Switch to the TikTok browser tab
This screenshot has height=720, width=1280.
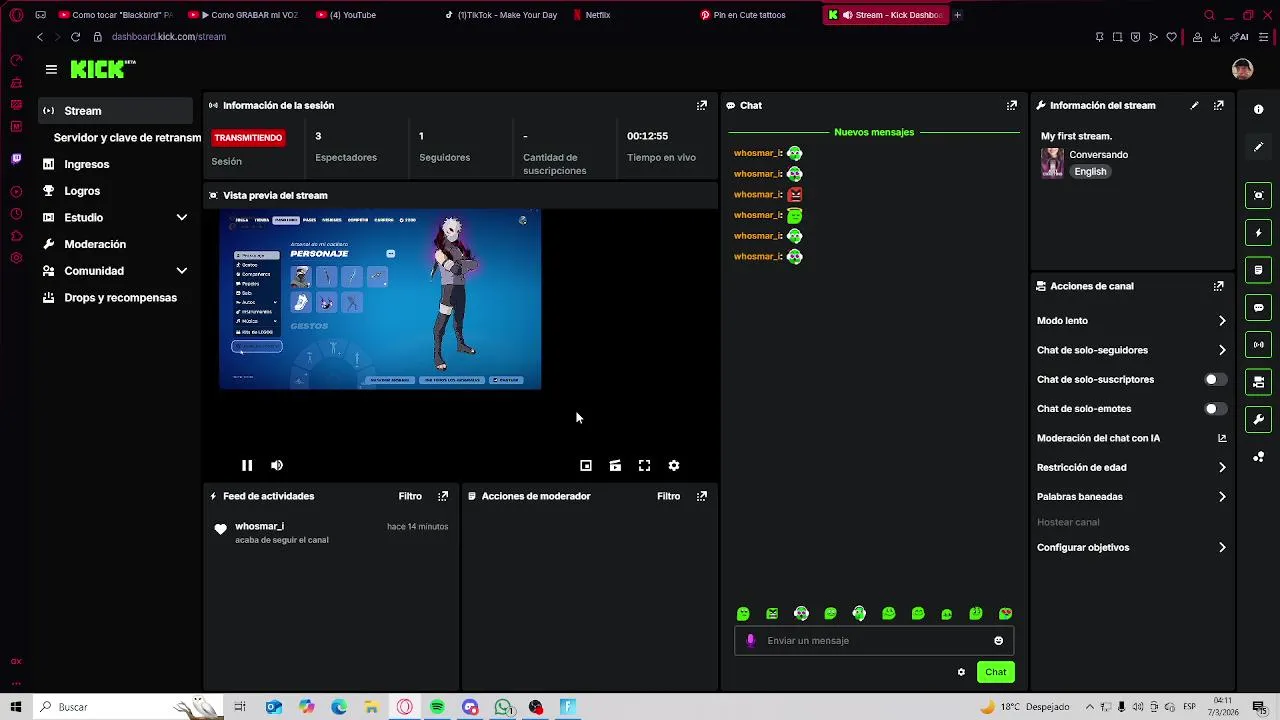pyautogui.click(x=506, y=15)
